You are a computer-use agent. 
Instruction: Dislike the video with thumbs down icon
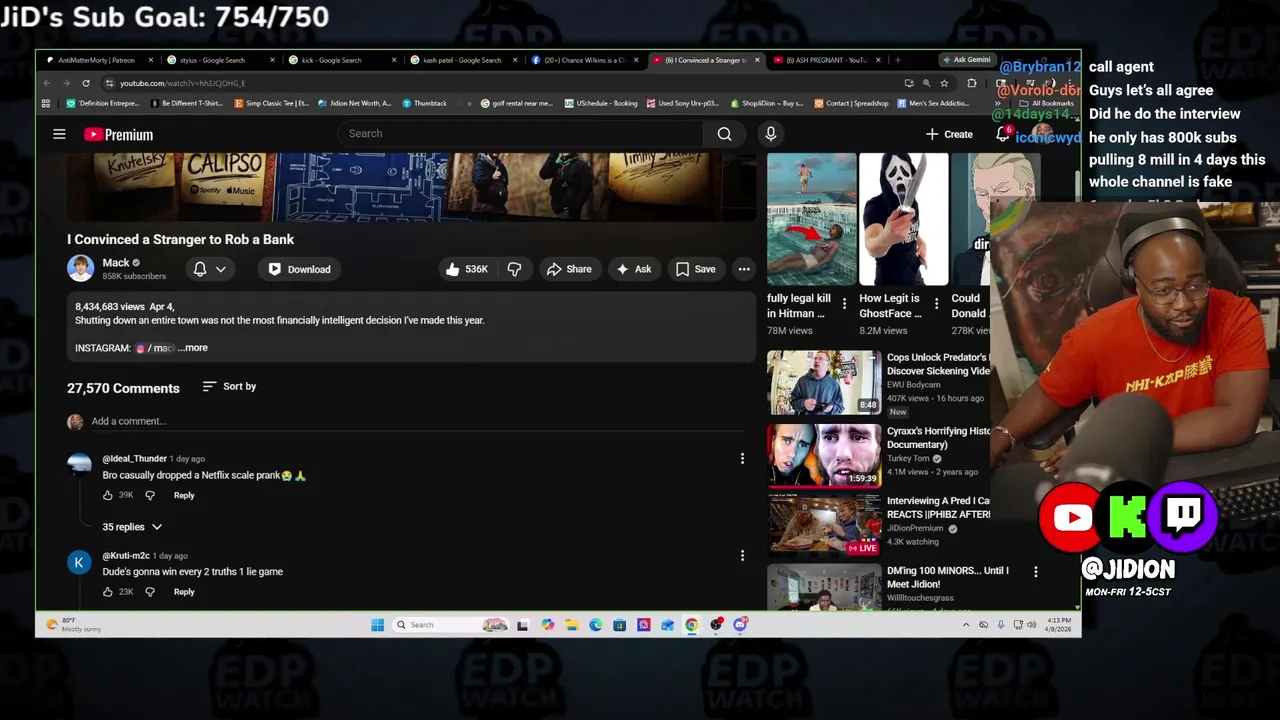pyautogui.click(x=515, y=269)
